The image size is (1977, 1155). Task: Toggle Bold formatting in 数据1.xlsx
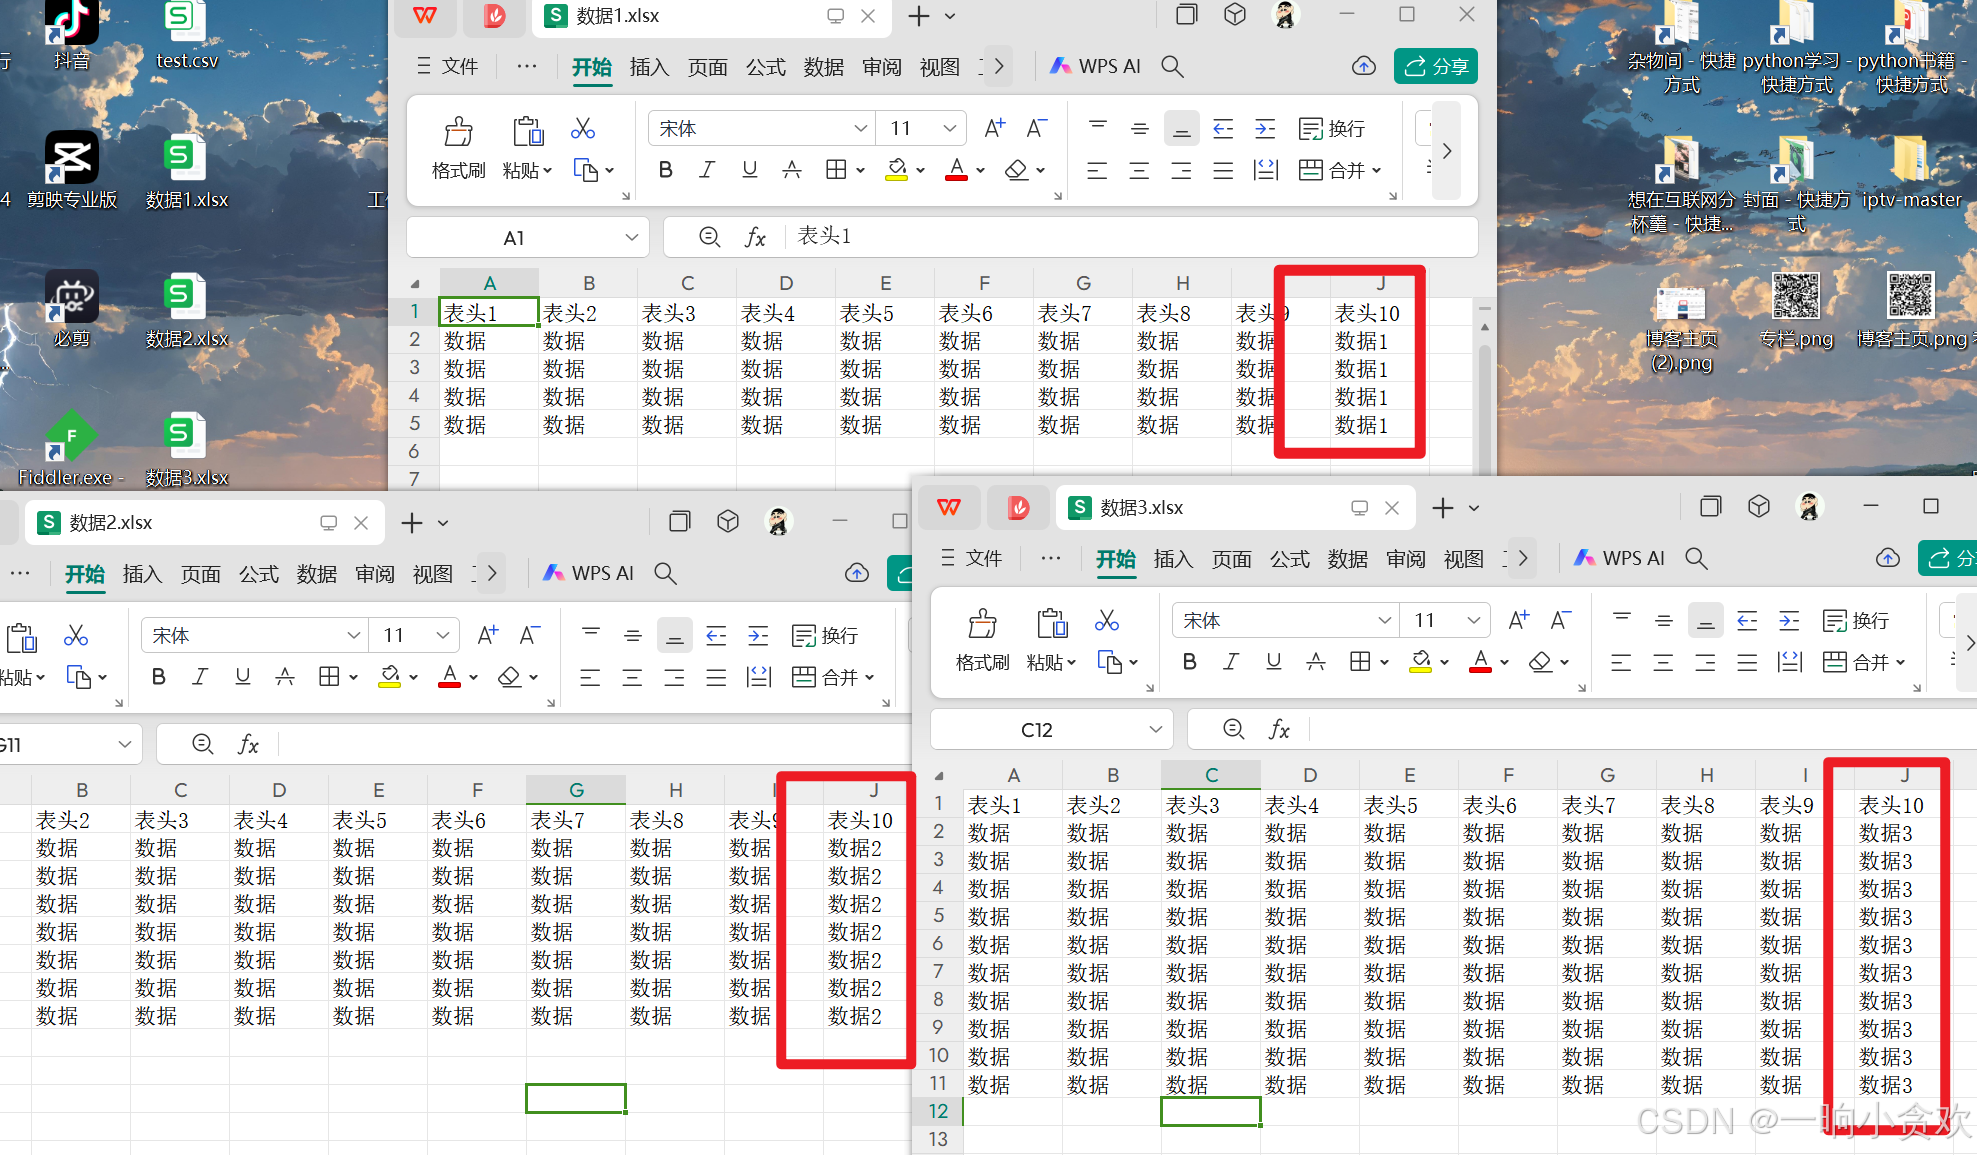pyautogui.click(x=665, y=170)
